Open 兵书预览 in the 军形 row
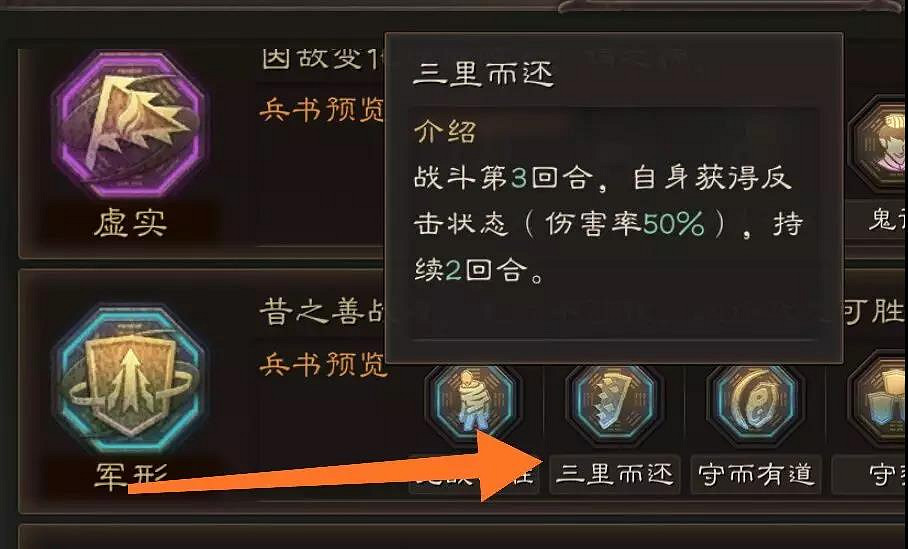This screenshot has height=549, width=908. [x=323, y=364]
